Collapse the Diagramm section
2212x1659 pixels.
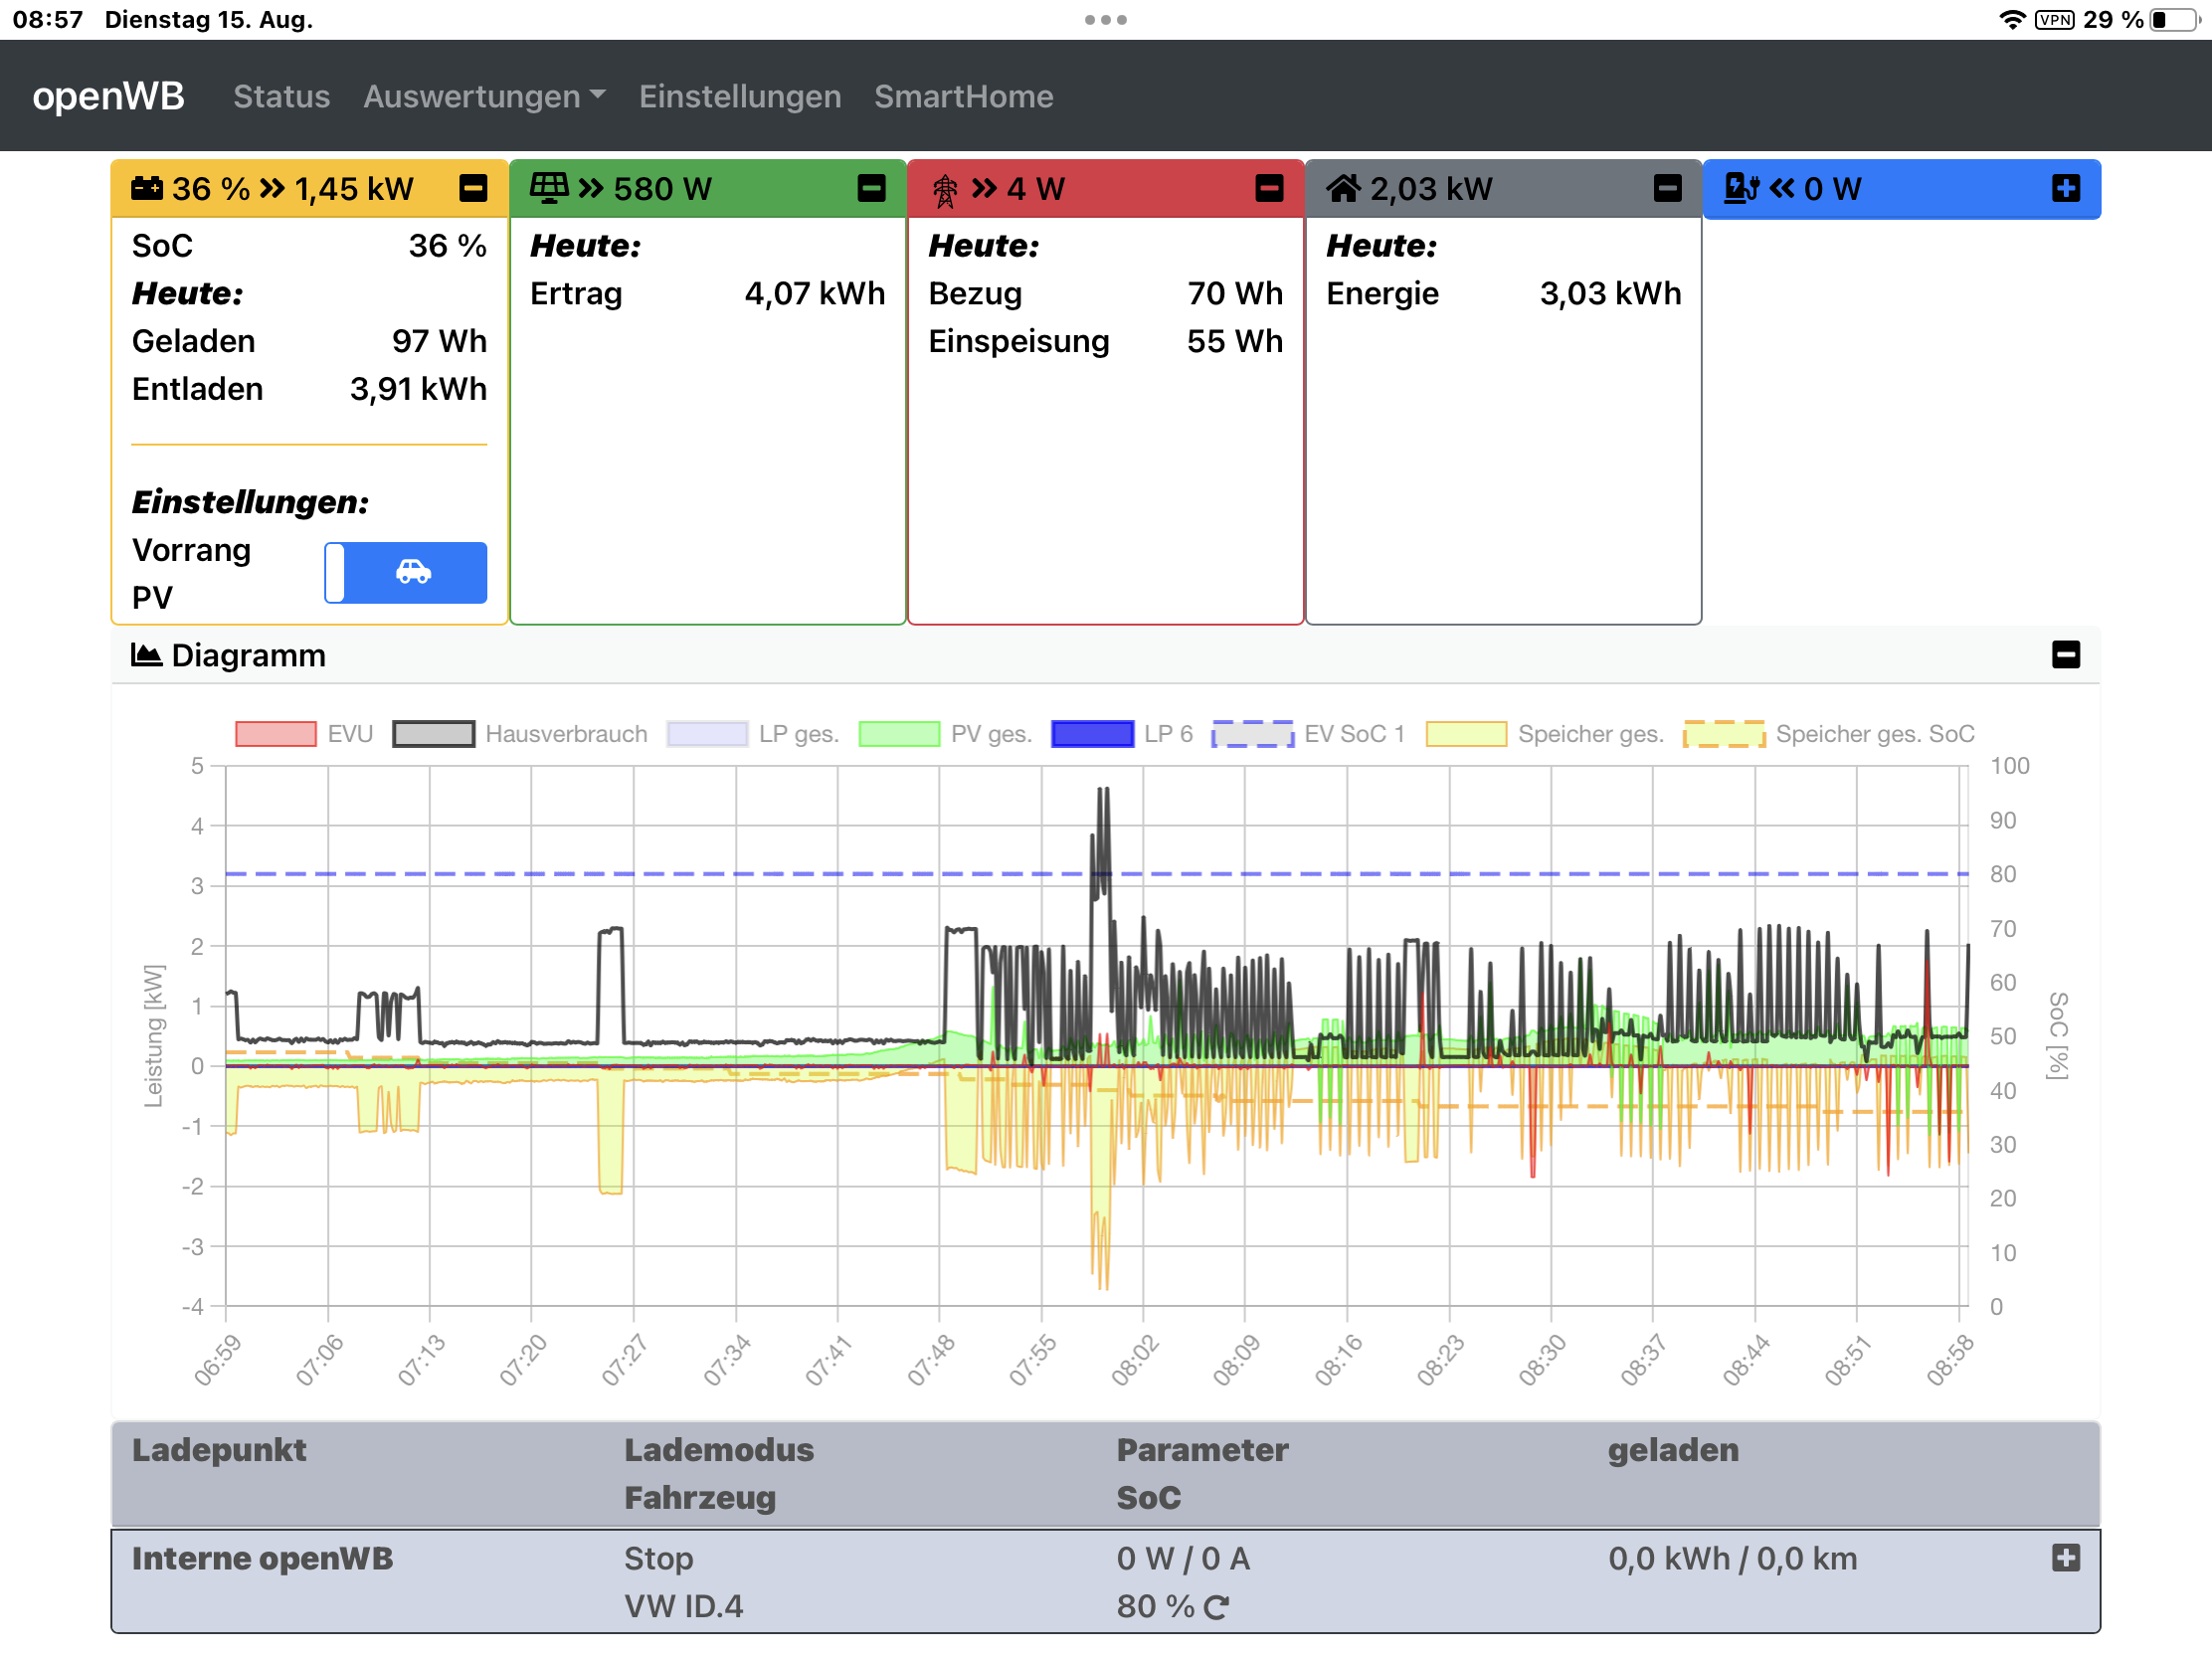pos(2065,655)
